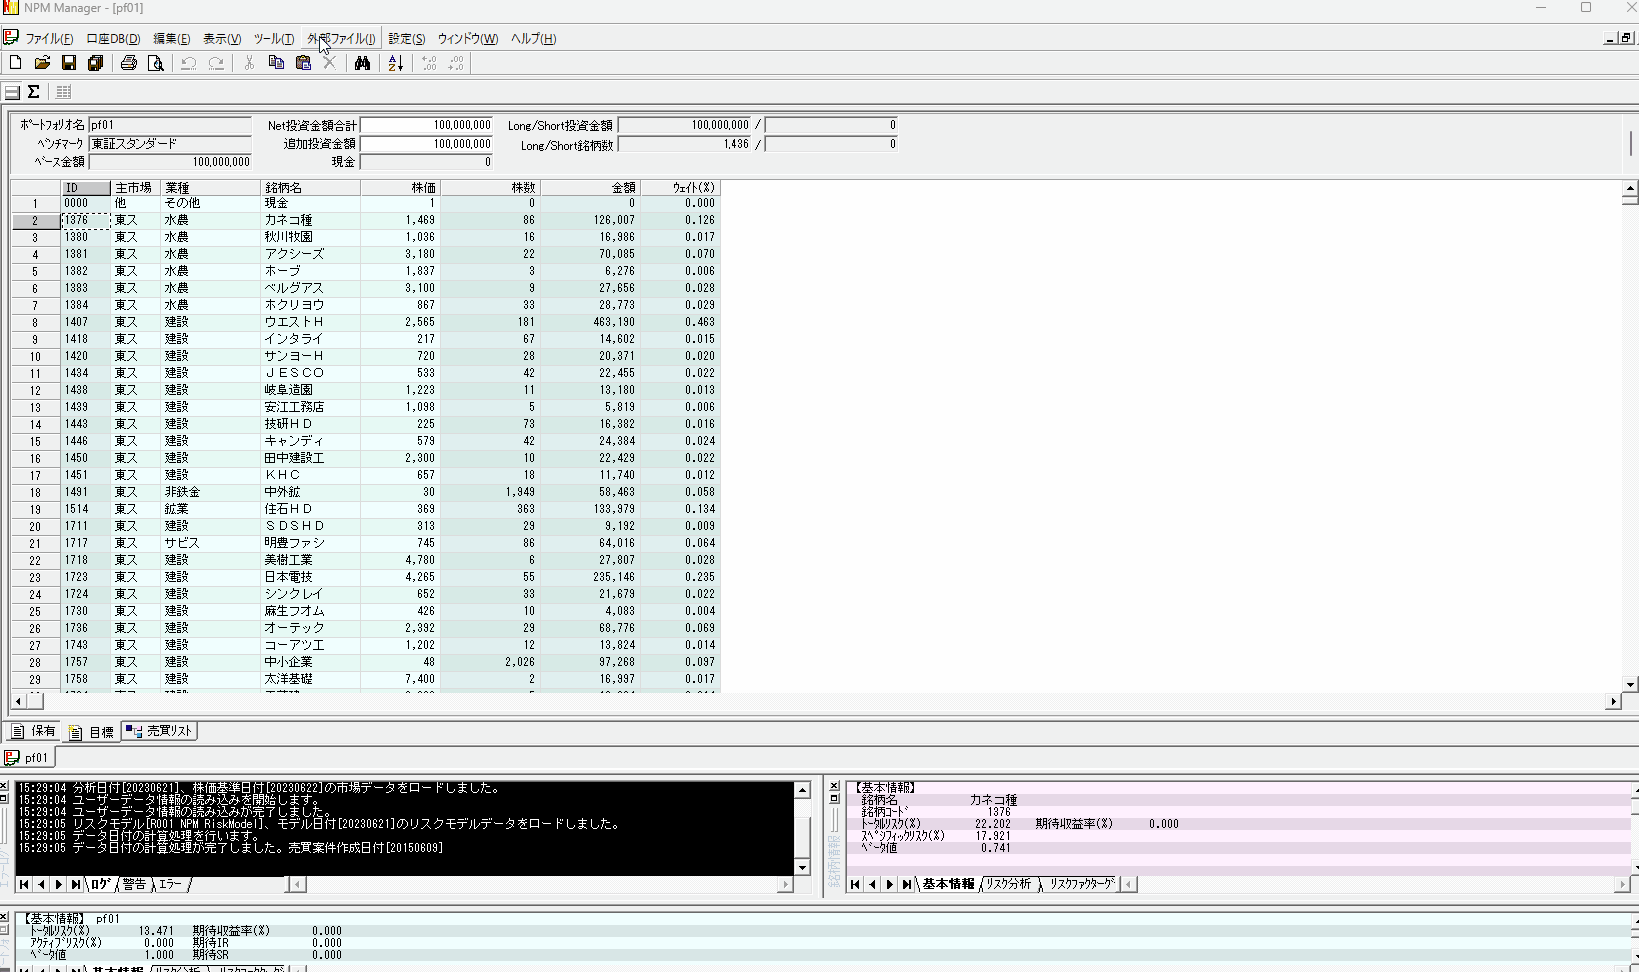Open the 口座DB menu

pyautogui.click(x=113, y=39)
